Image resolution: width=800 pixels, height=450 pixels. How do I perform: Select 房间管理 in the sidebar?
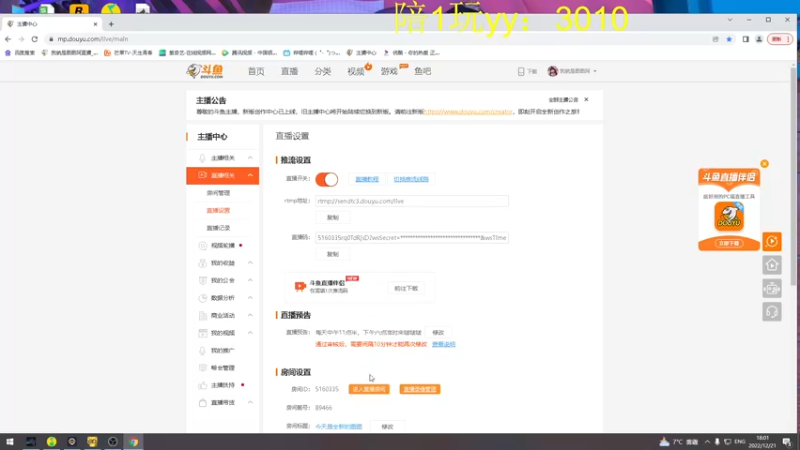click(x=218, y=193)
